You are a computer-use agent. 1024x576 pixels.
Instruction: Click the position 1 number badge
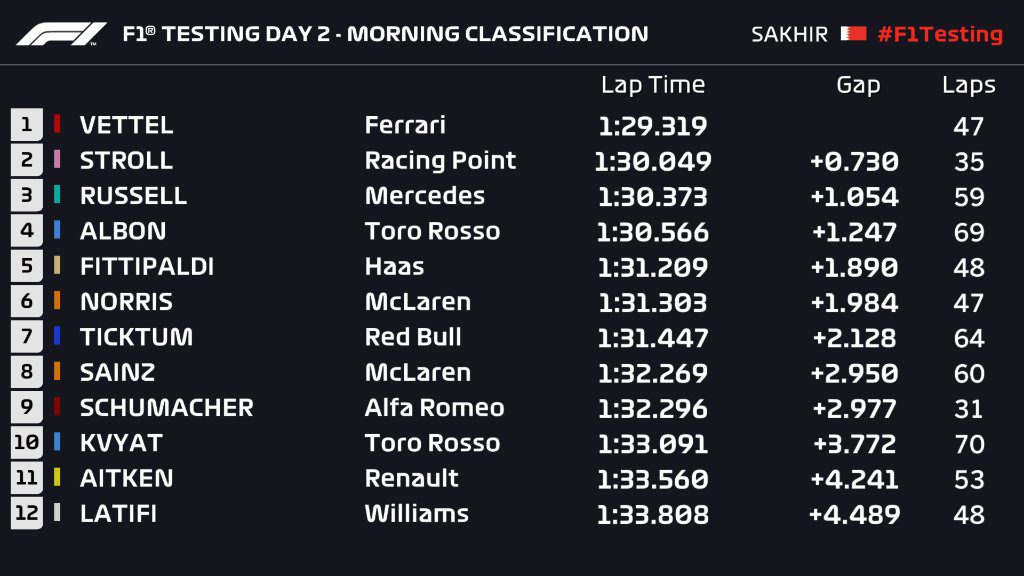click(x=27, y=125)
